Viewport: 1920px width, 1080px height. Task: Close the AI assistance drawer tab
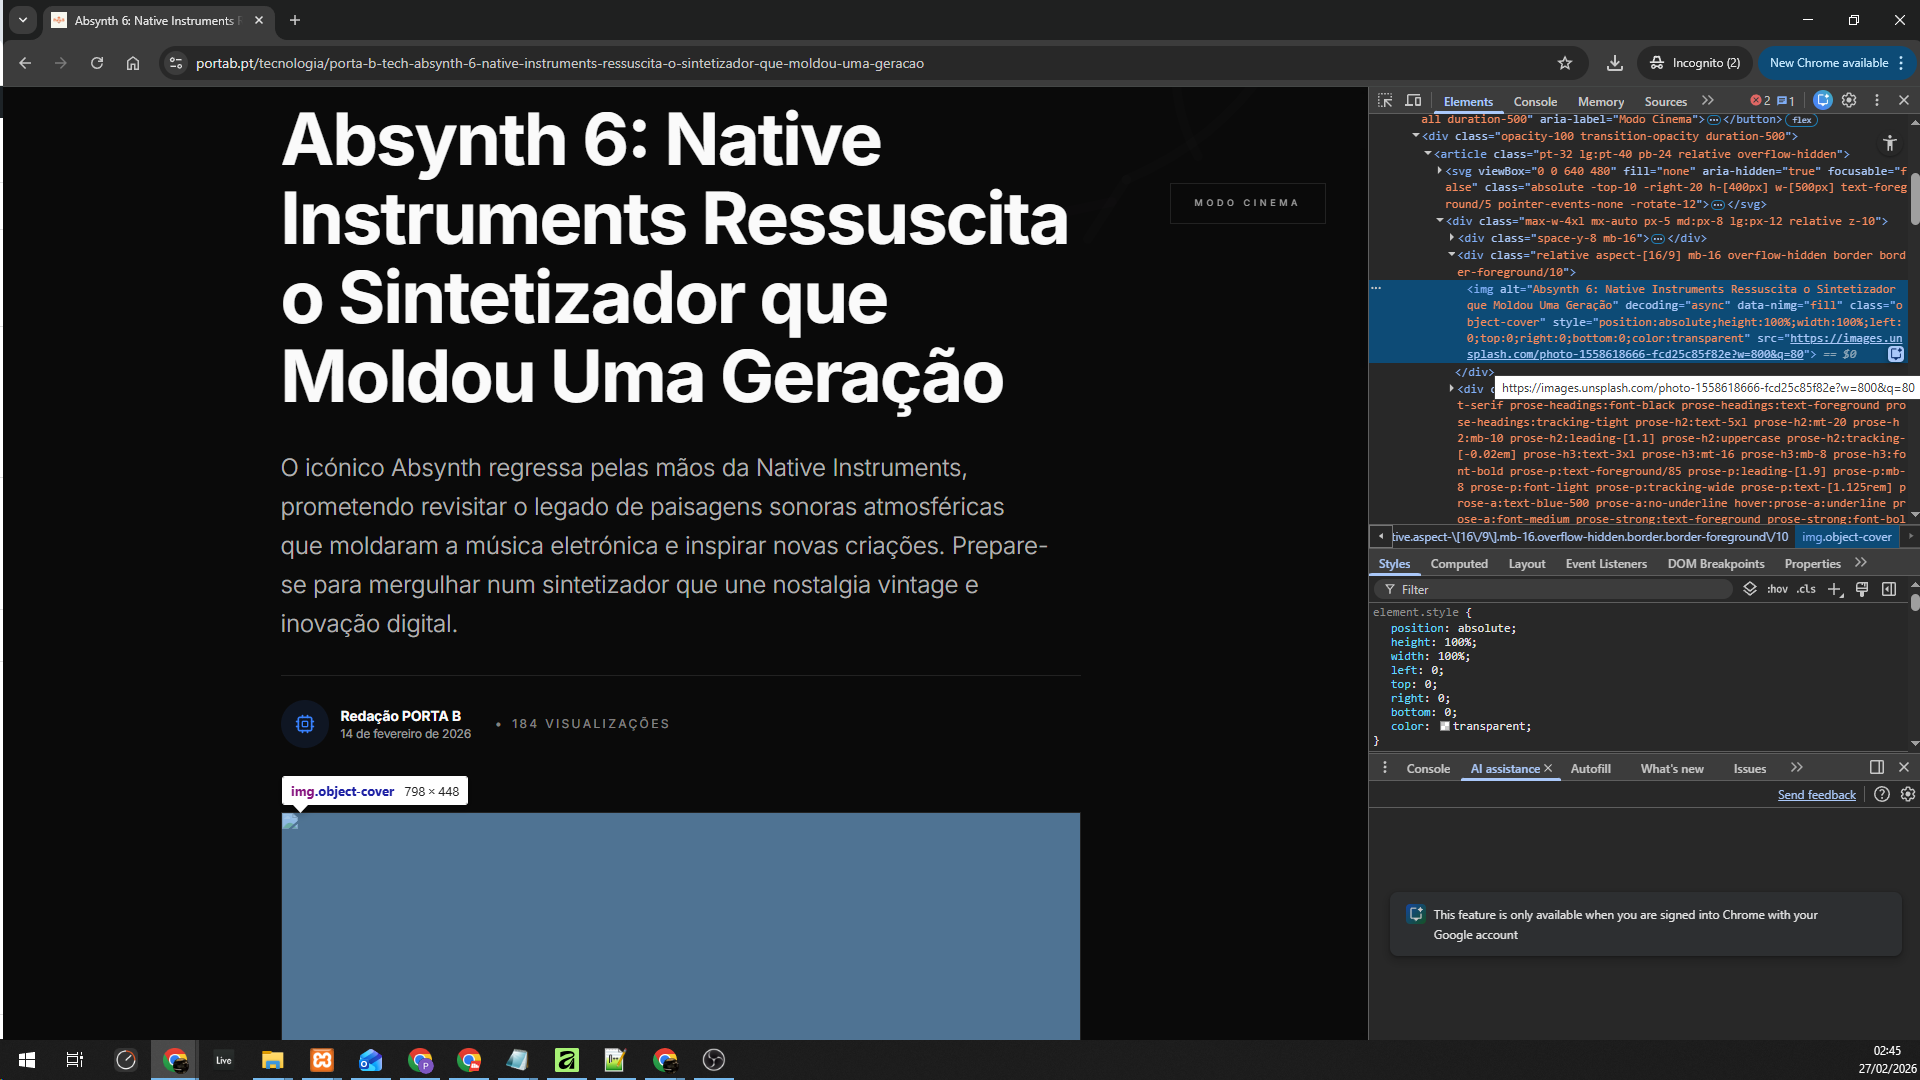1548,768
